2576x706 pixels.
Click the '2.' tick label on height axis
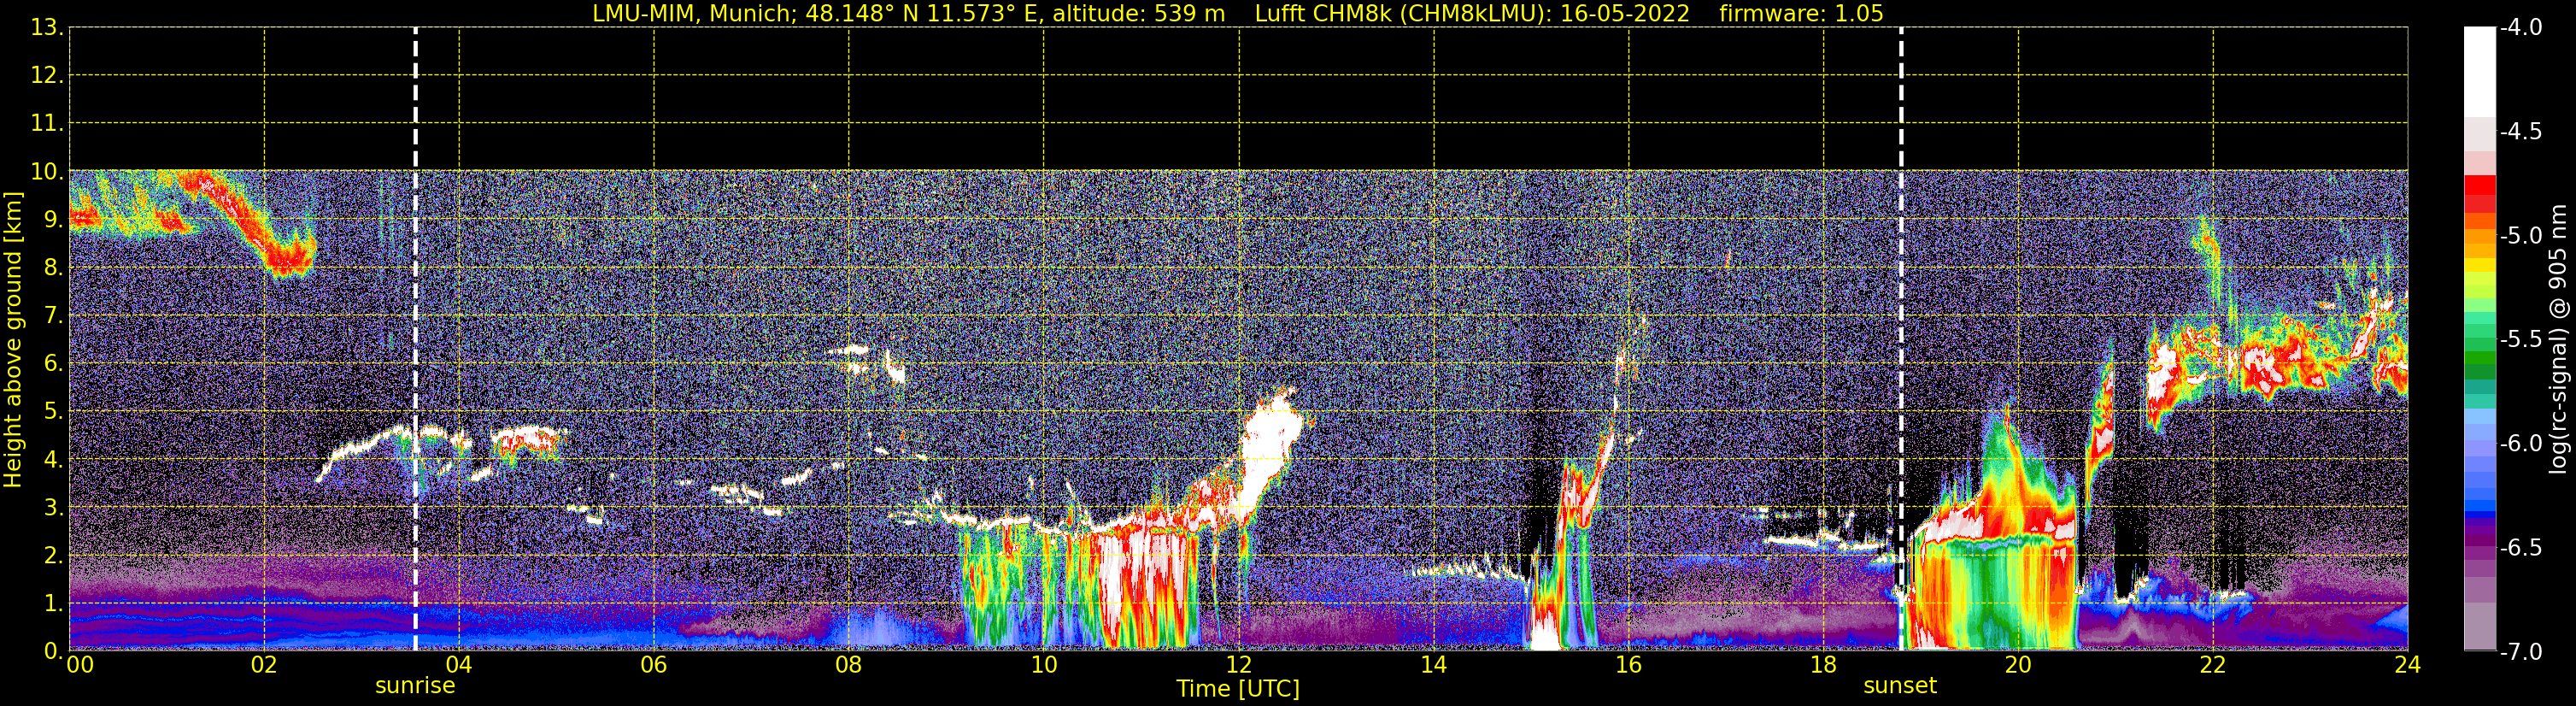pyautogui.click(x=54, y=555)
